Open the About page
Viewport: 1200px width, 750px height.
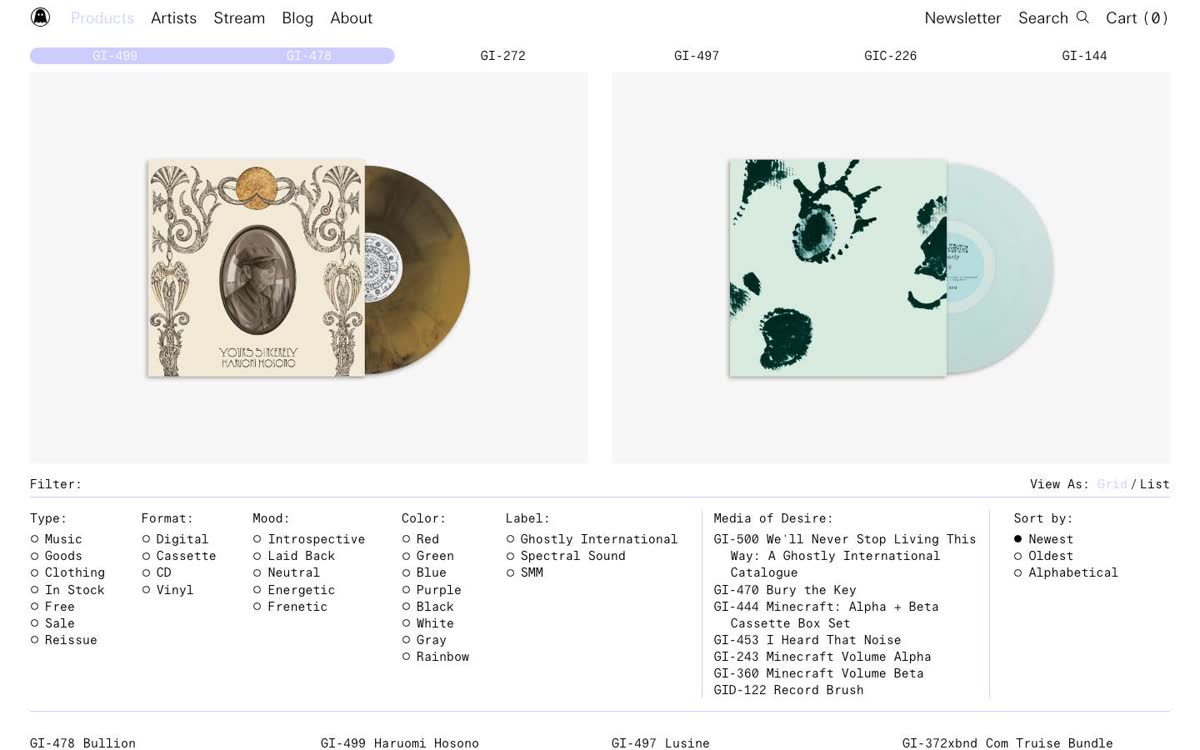click(351, 18)
